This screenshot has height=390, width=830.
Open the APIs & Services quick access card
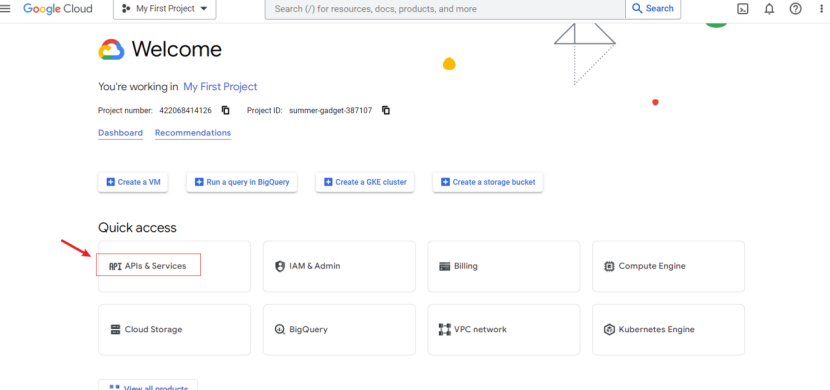click(x=174, y=266)
